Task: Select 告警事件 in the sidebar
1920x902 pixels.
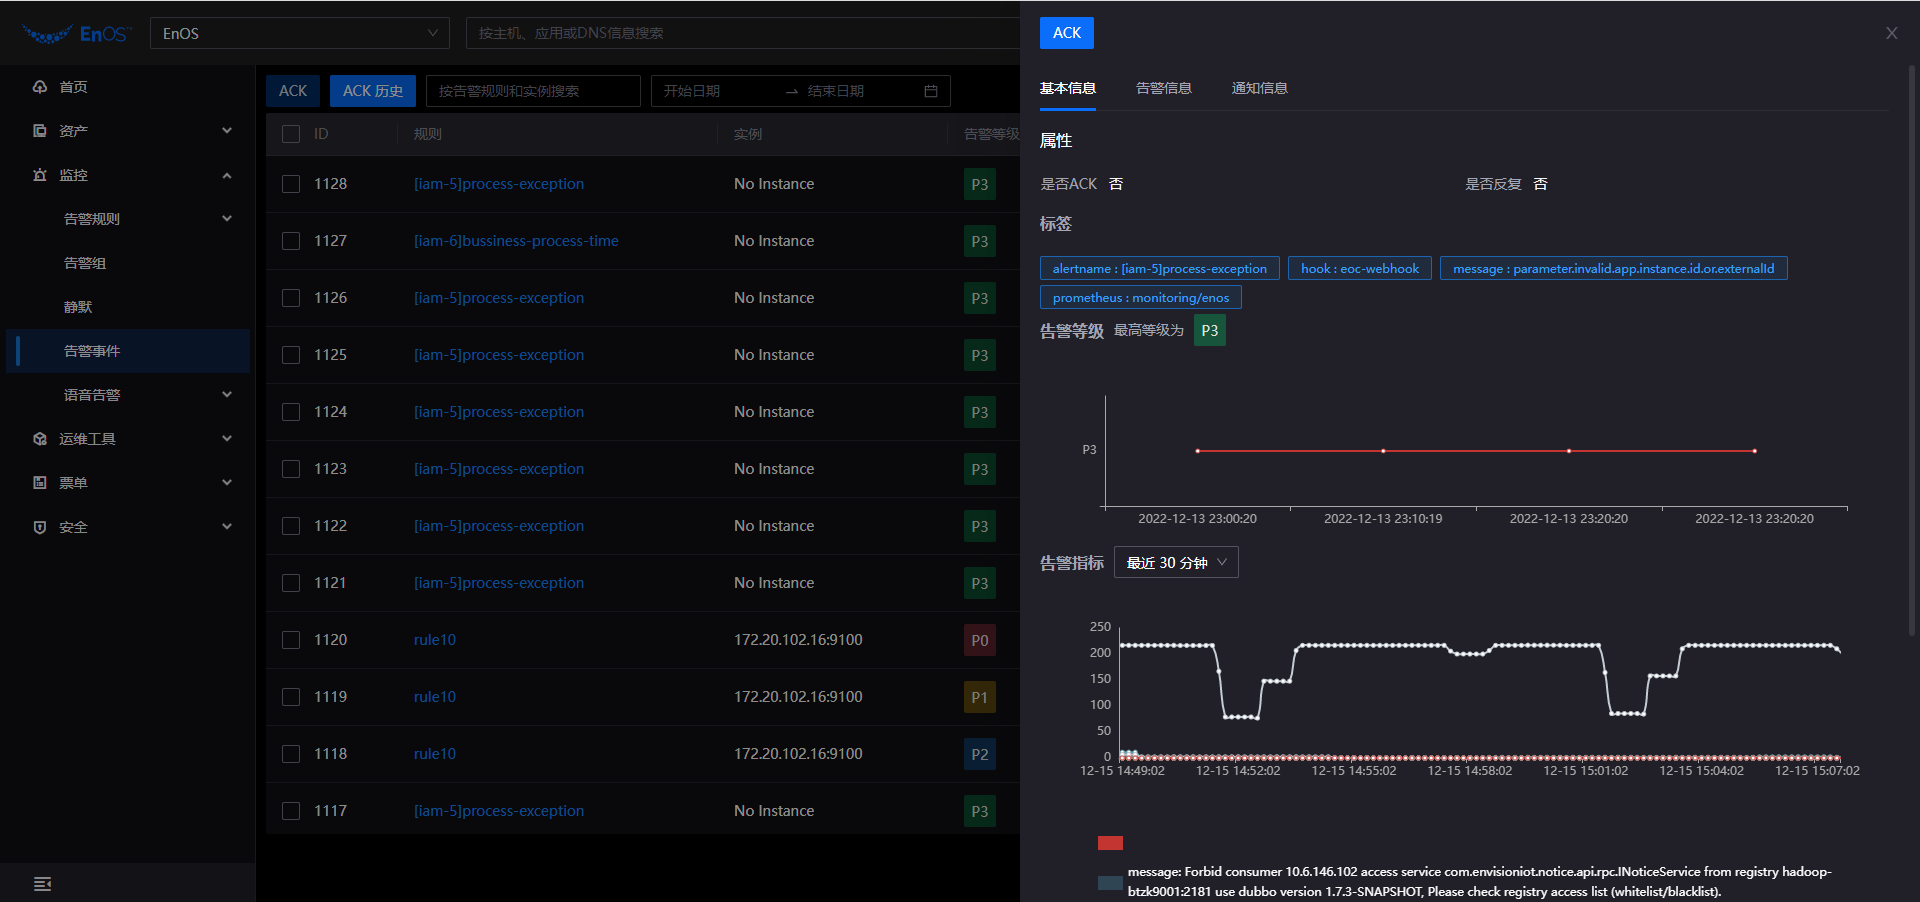Action: click(x=128, y=351)
